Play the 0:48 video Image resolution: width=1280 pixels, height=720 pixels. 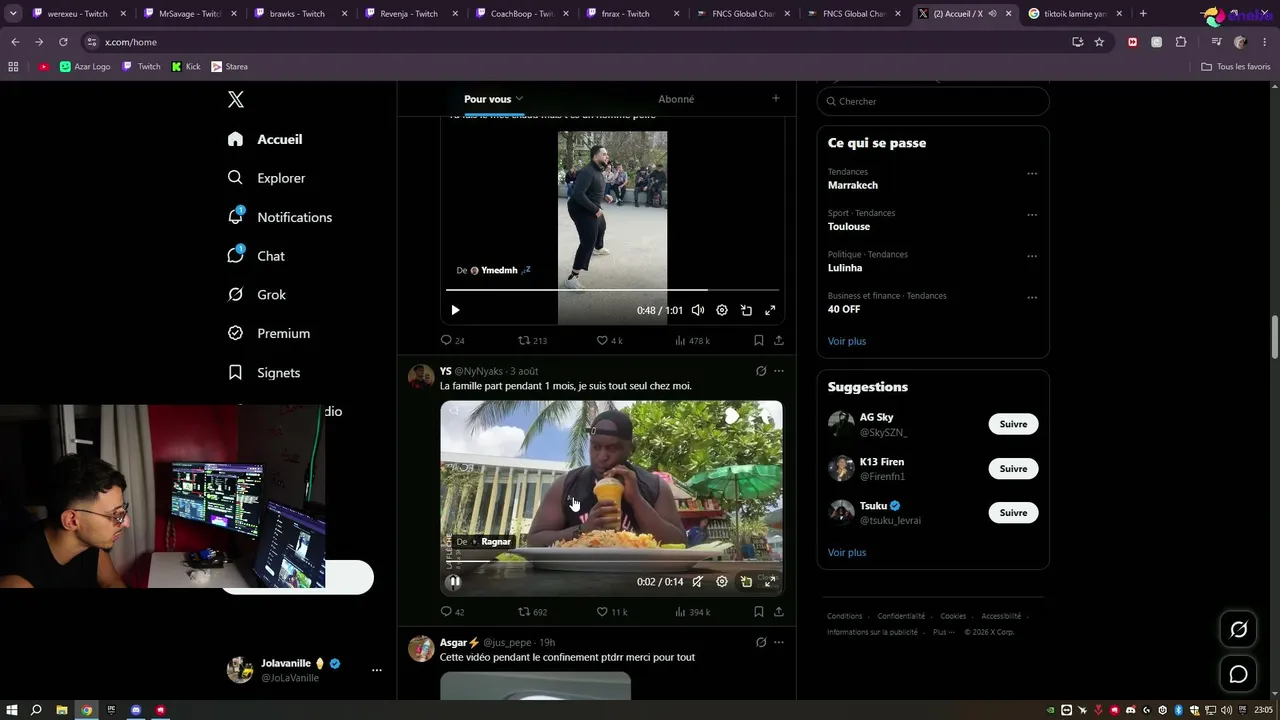pyautogui.click(x=455, y=310)
